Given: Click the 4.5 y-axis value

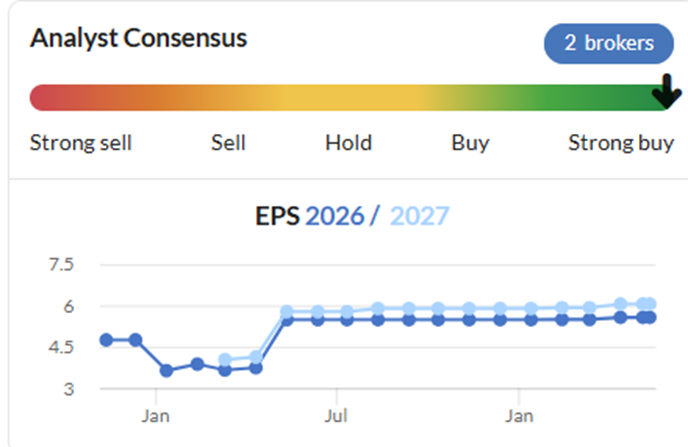Looking at the screenshot, I should pos(61,347).
